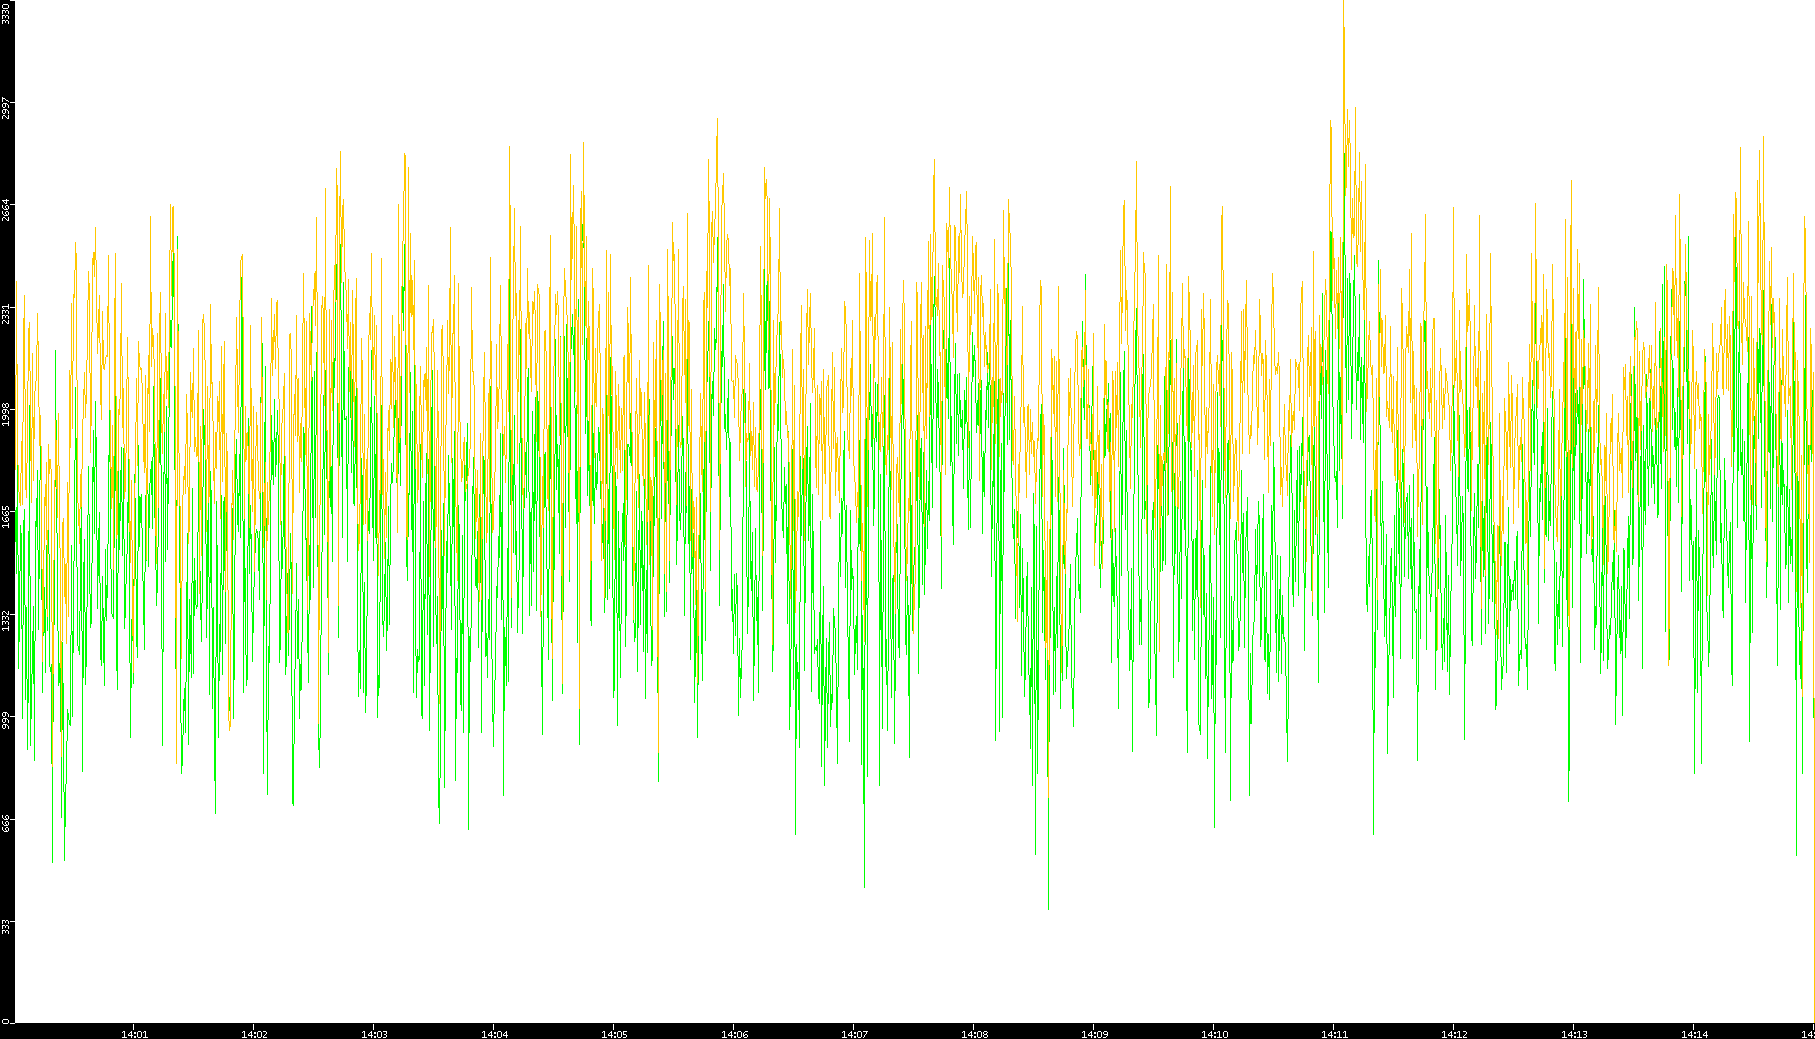Screen dimensions: 1815x1039
Task: Select the 14:11 time marker
Action: pos(1334,1034)
